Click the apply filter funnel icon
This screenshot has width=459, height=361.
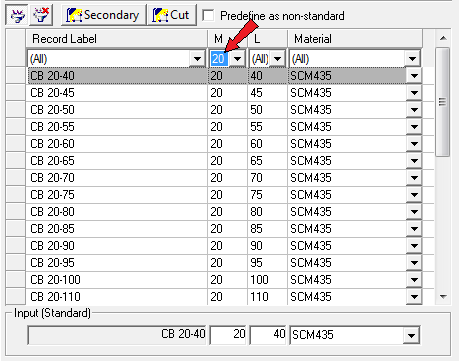tap(17, 15)
